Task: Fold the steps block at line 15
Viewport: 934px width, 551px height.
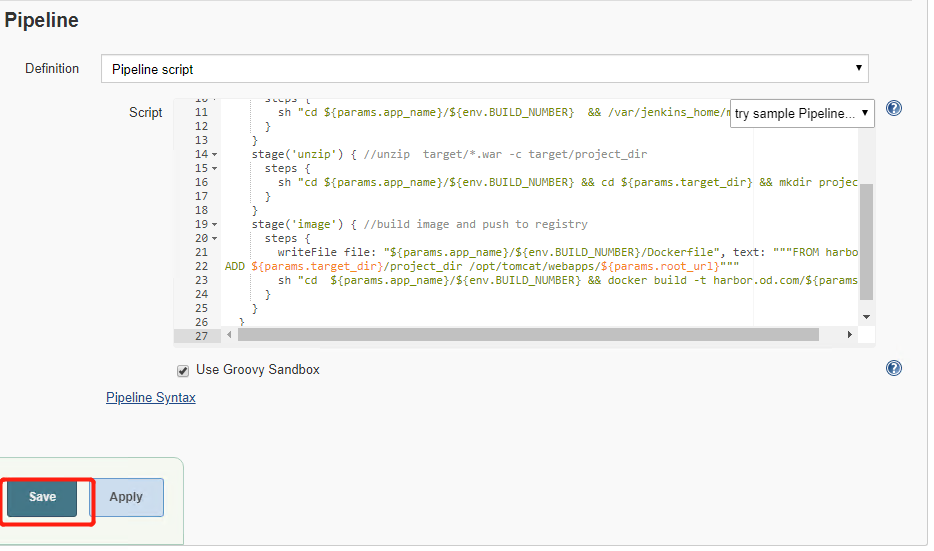Action: (214, 169)
